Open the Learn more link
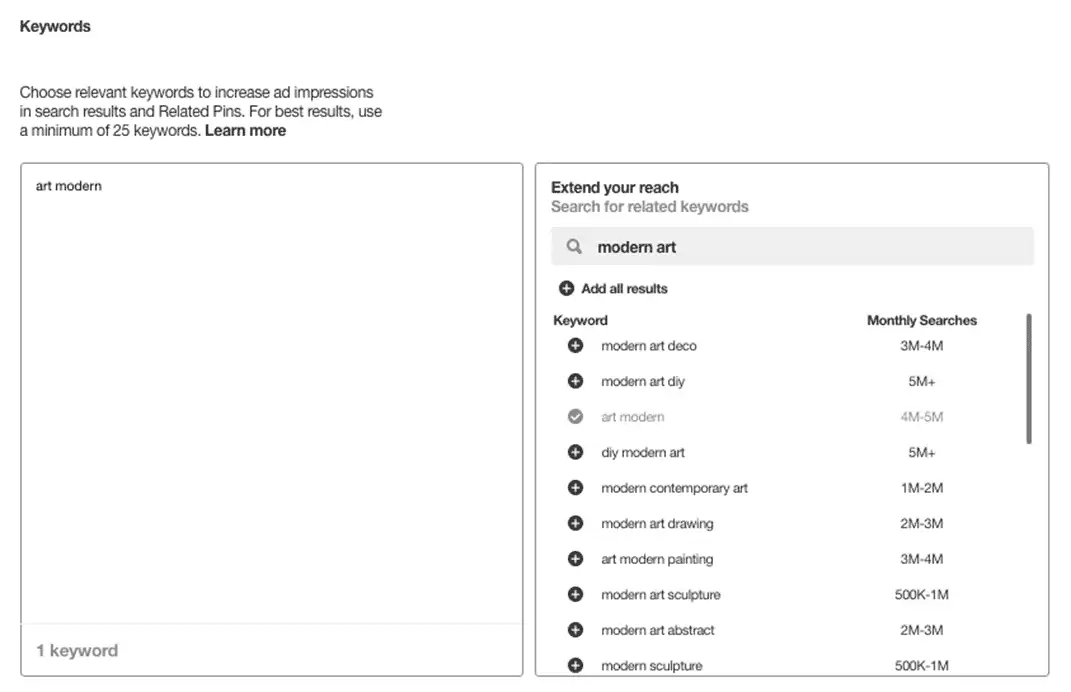The height and width of the screenshot is (692, 1071). (244, 130)
